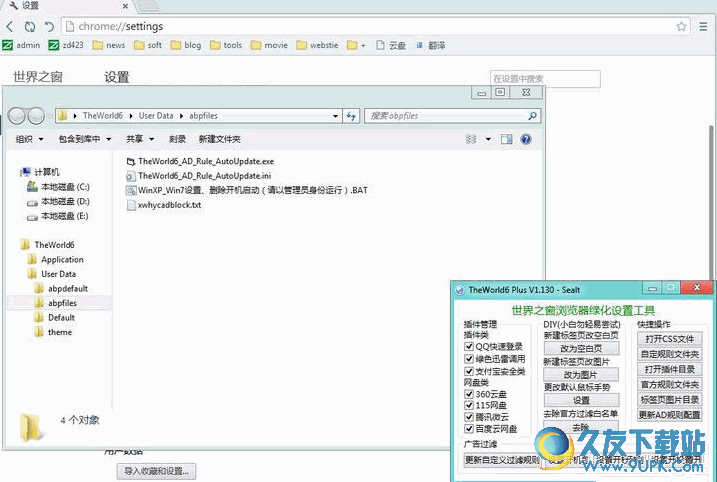Click the 在设置中搜索 search box
This screenshot has height=482, width=717.
(x=545, y=79)
